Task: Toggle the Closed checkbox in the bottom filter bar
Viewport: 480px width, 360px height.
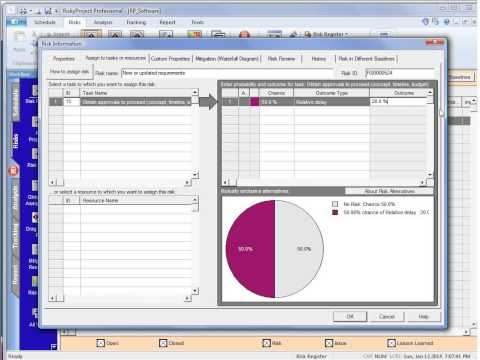Action: coord(163,343)
